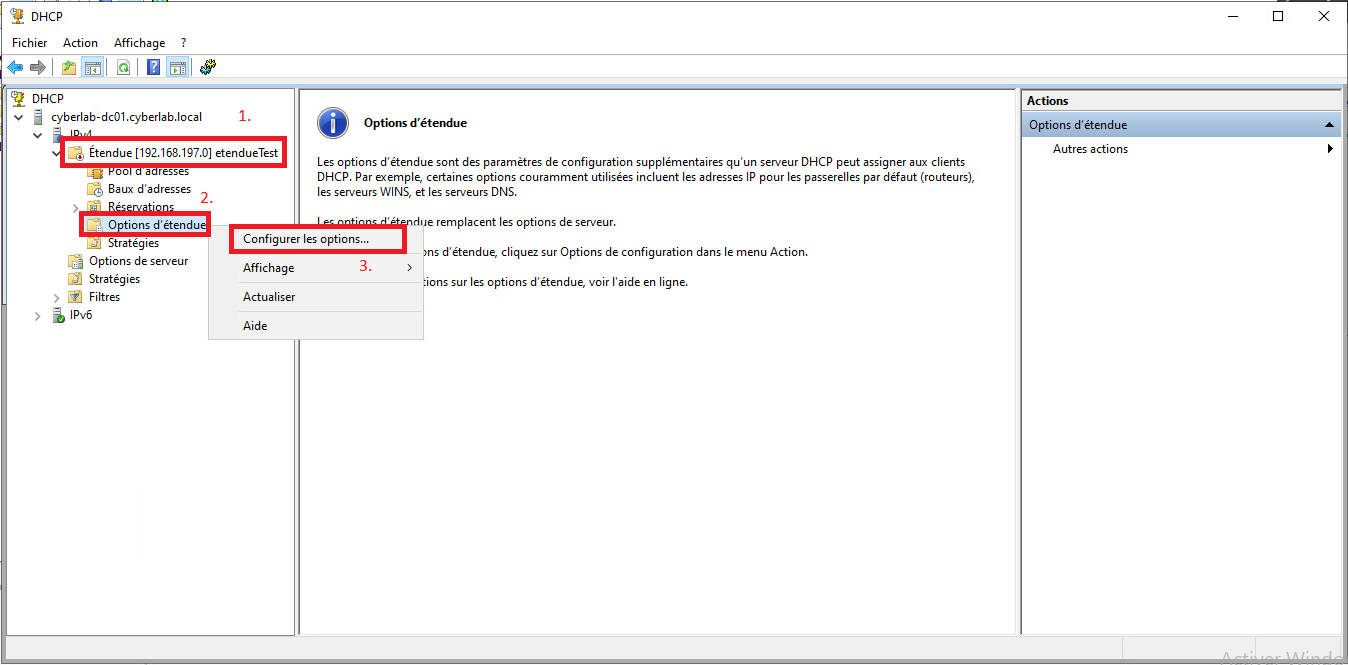The image size is (1348, 665).
Task: Click the Forward arrow toolbar icon
Action: [38, 67]
